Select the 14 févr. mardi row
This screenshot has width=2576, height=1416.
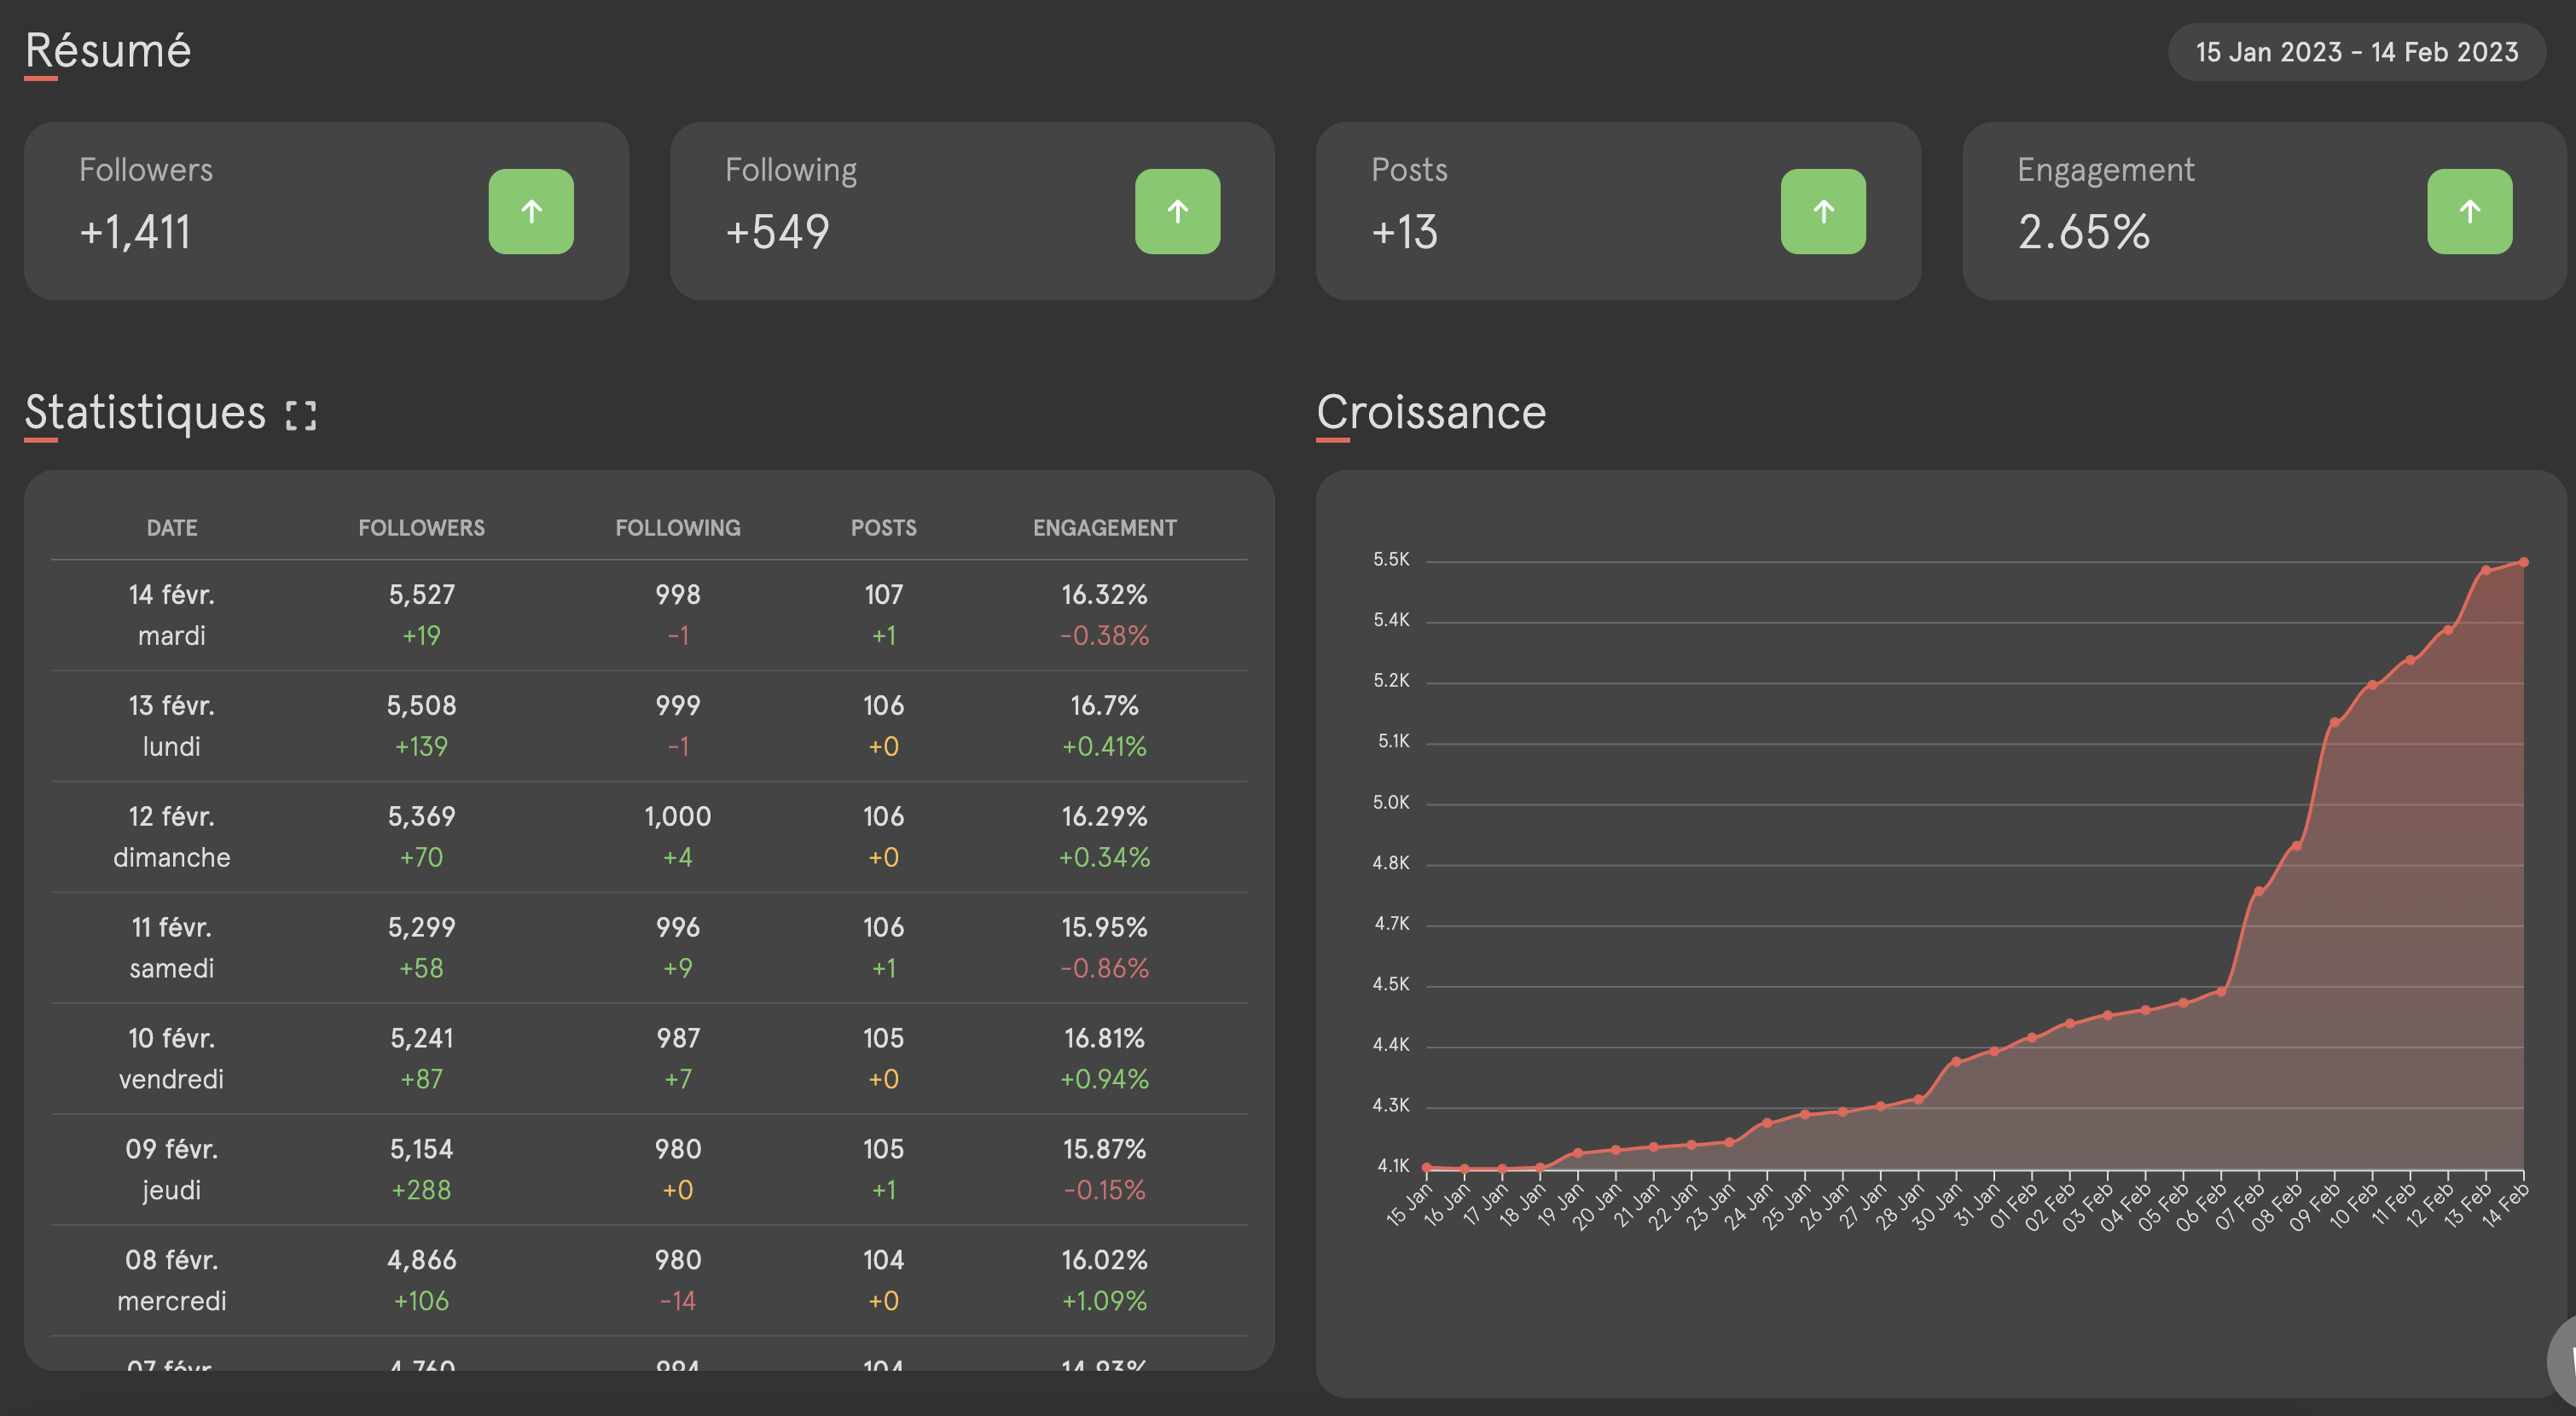171,614
